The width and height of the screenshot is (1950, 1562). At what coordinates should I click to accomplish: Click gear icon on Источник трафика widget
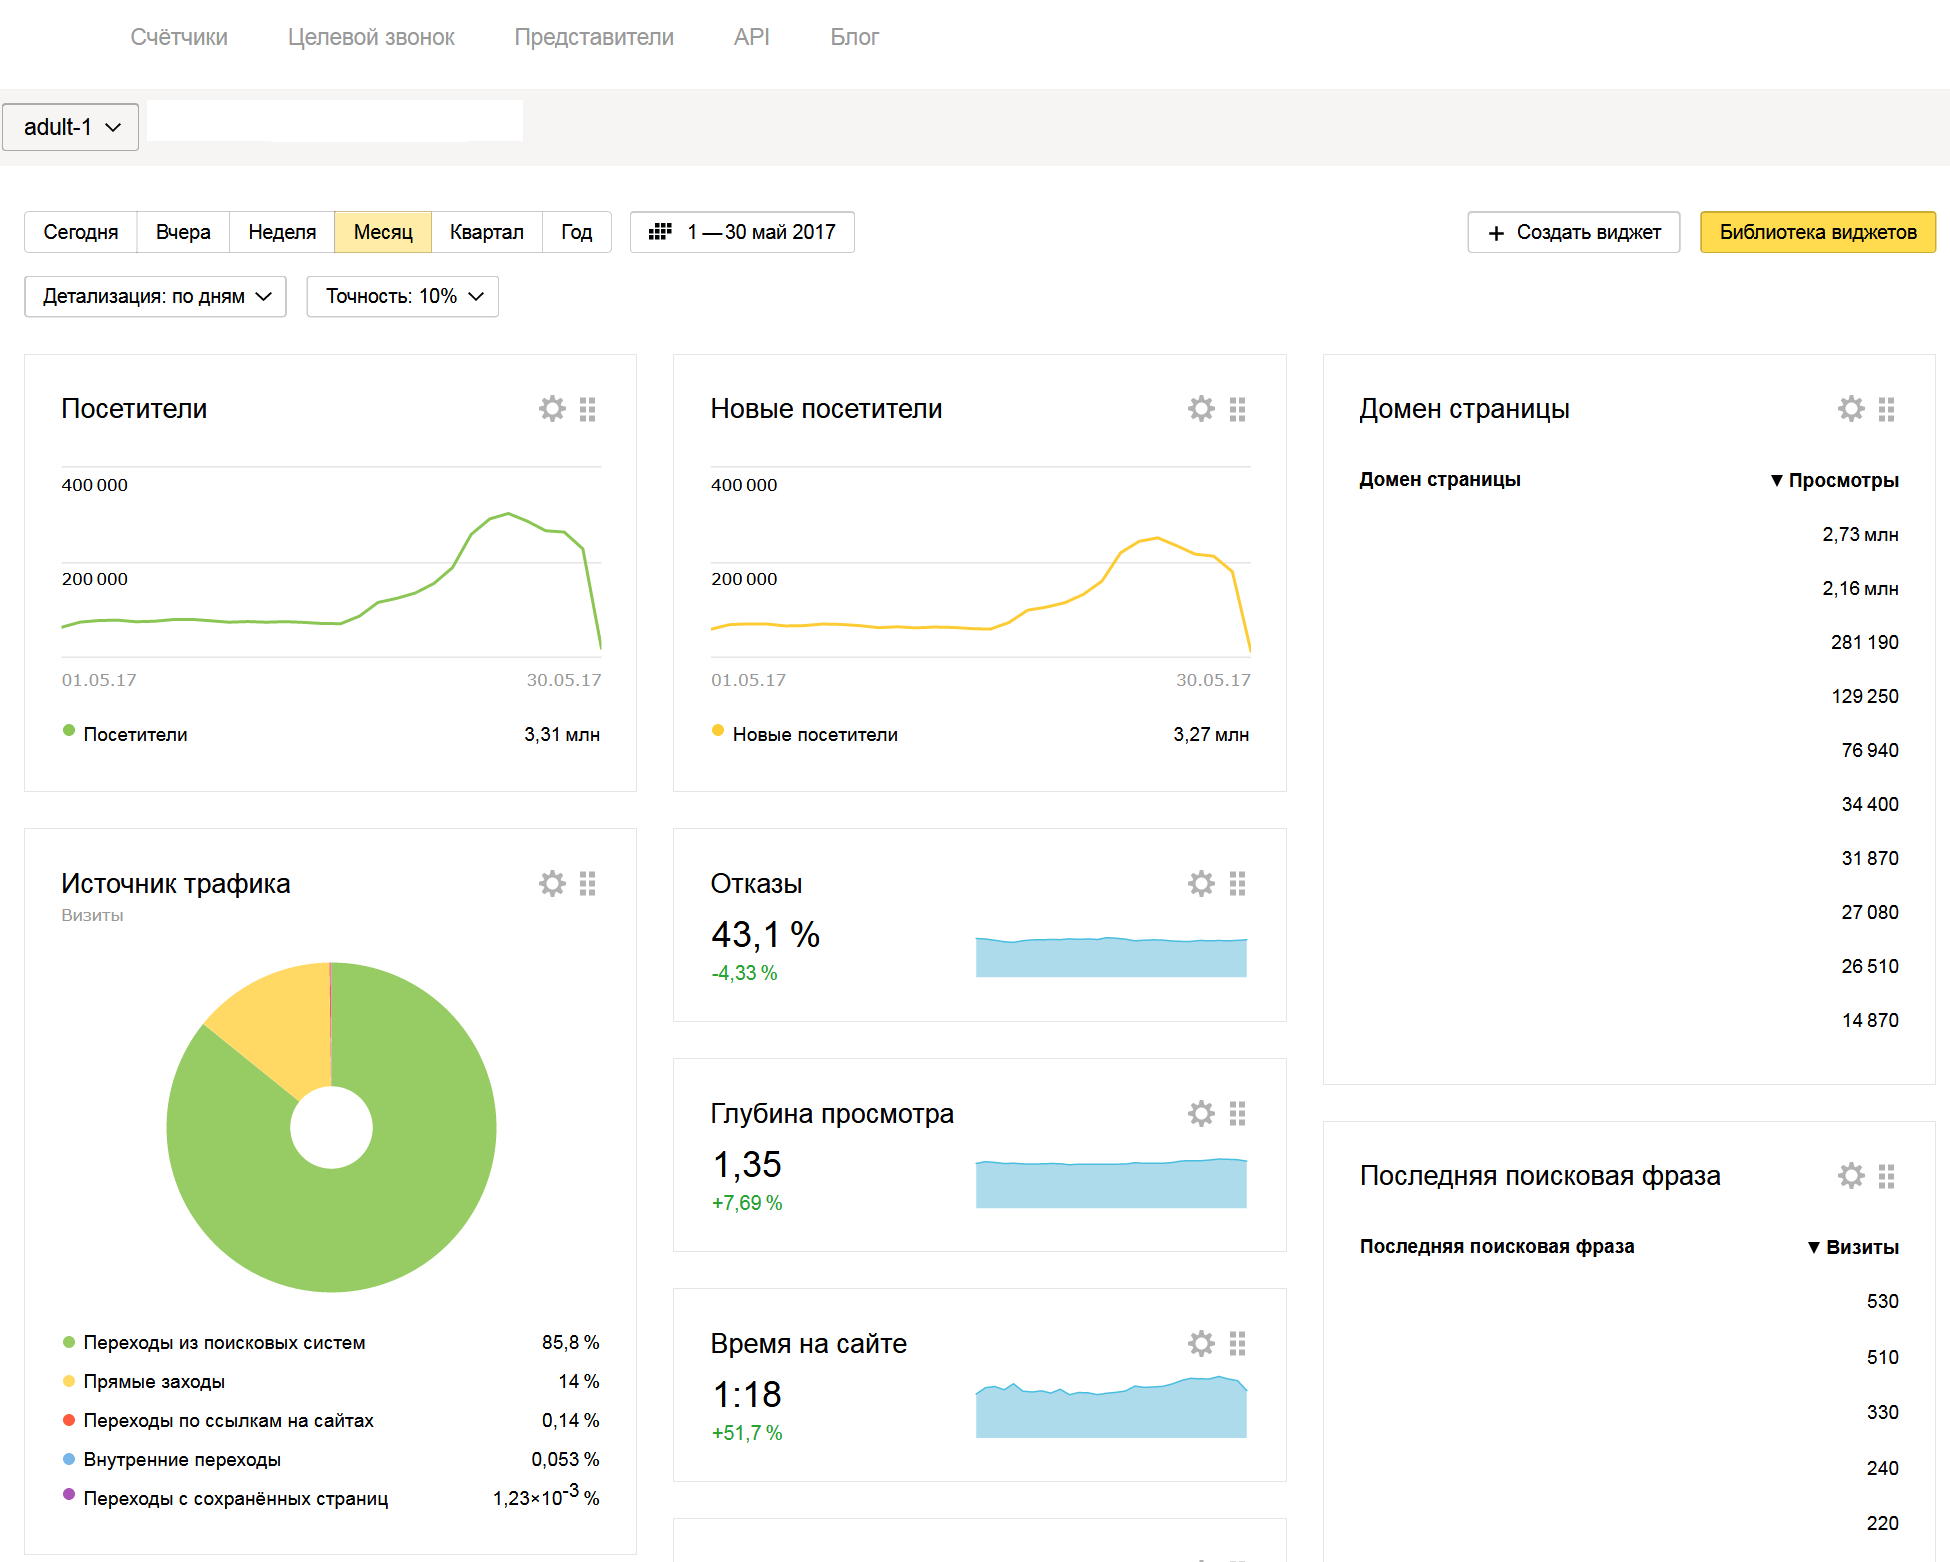pyautogui.click(x=552, y=884)
